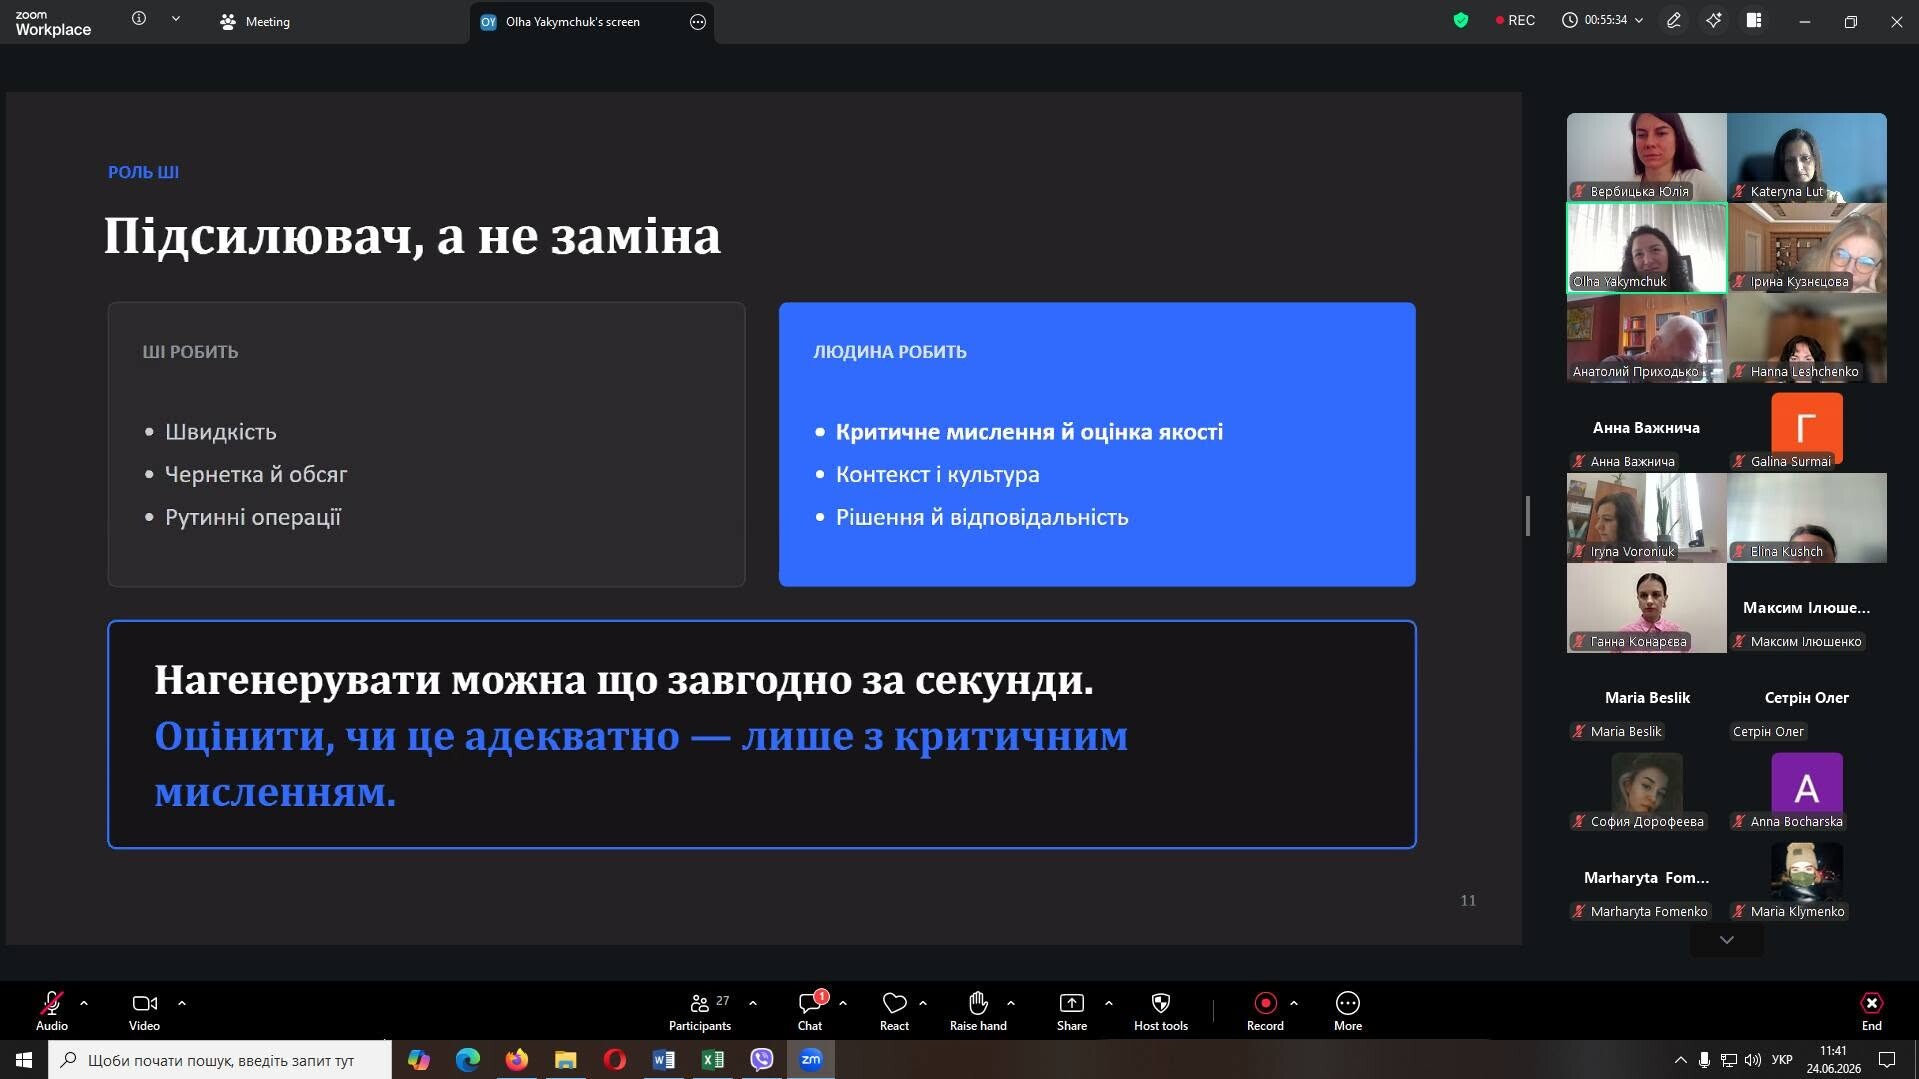Open Copilot from the taskbar
This screenshot has height=1079, width=1919.
418,1060
